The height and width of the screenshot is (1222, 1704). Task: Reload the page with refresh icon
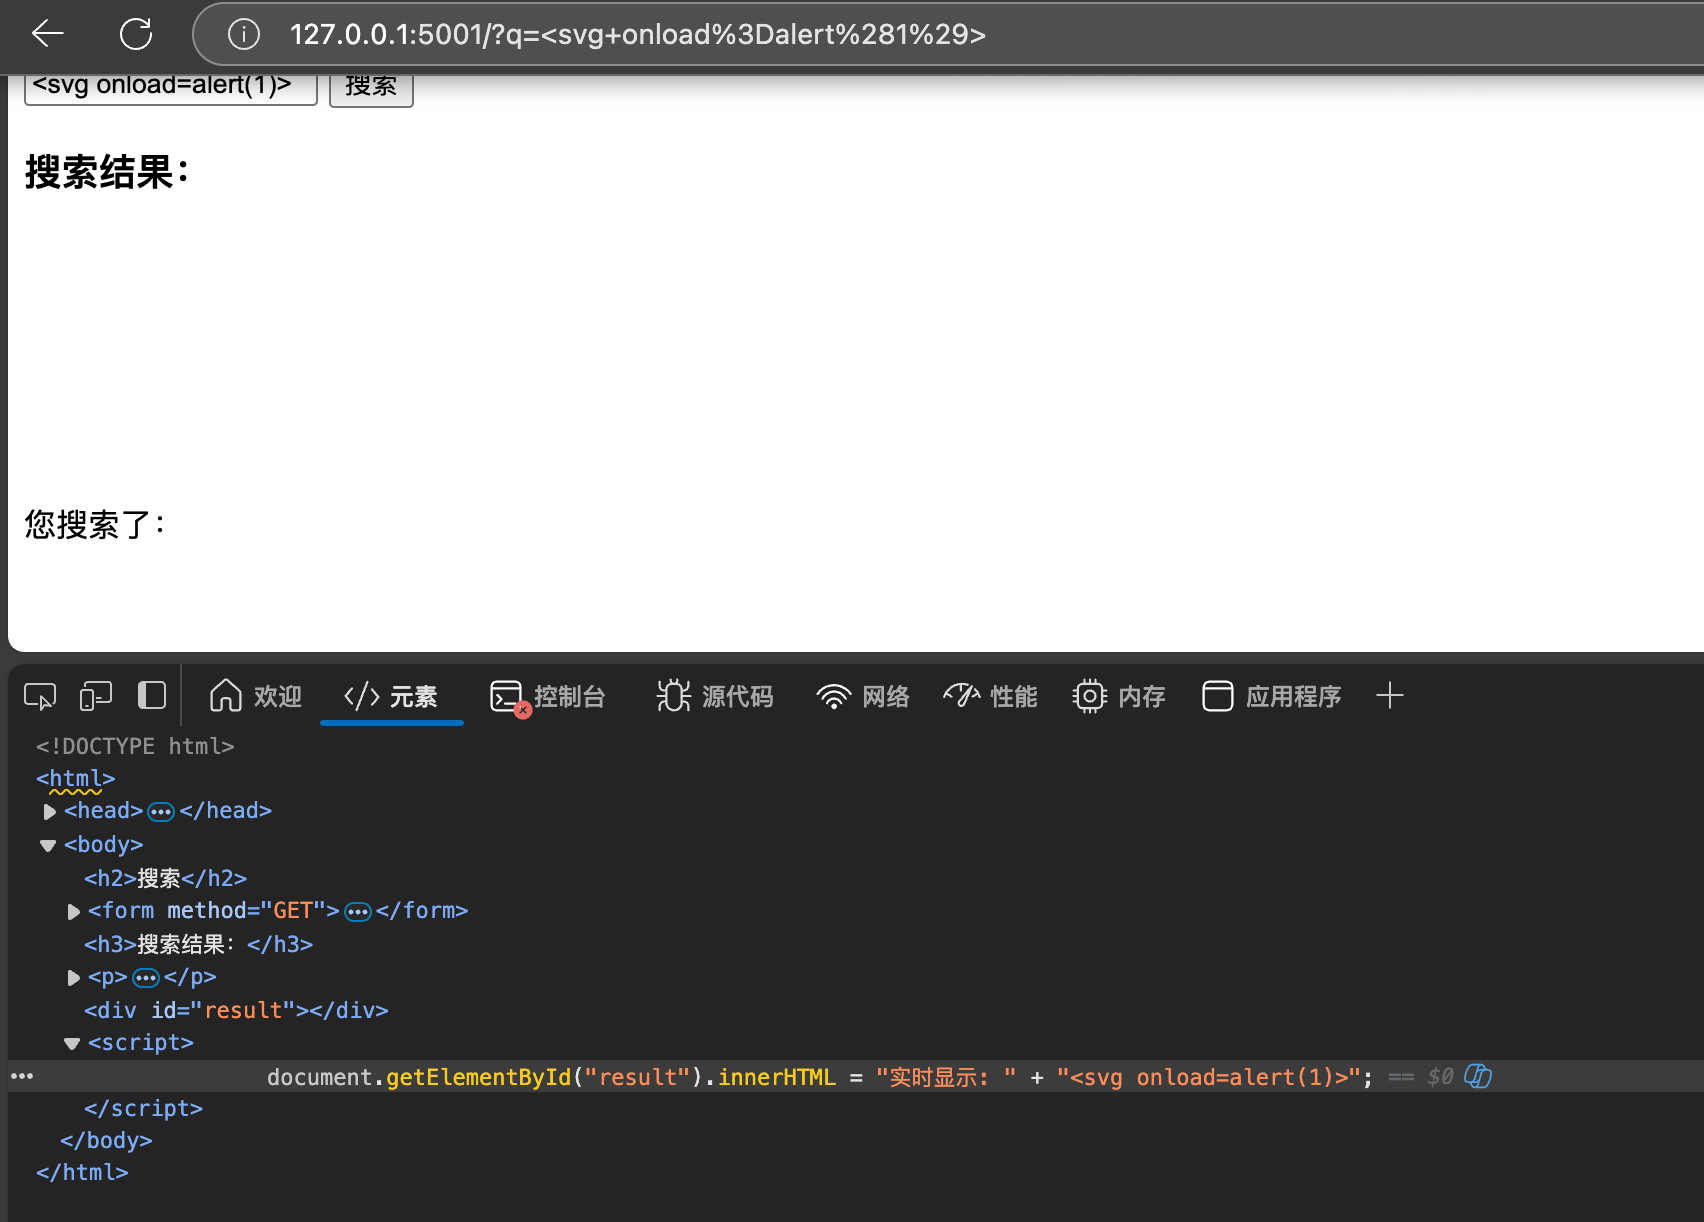136,34
